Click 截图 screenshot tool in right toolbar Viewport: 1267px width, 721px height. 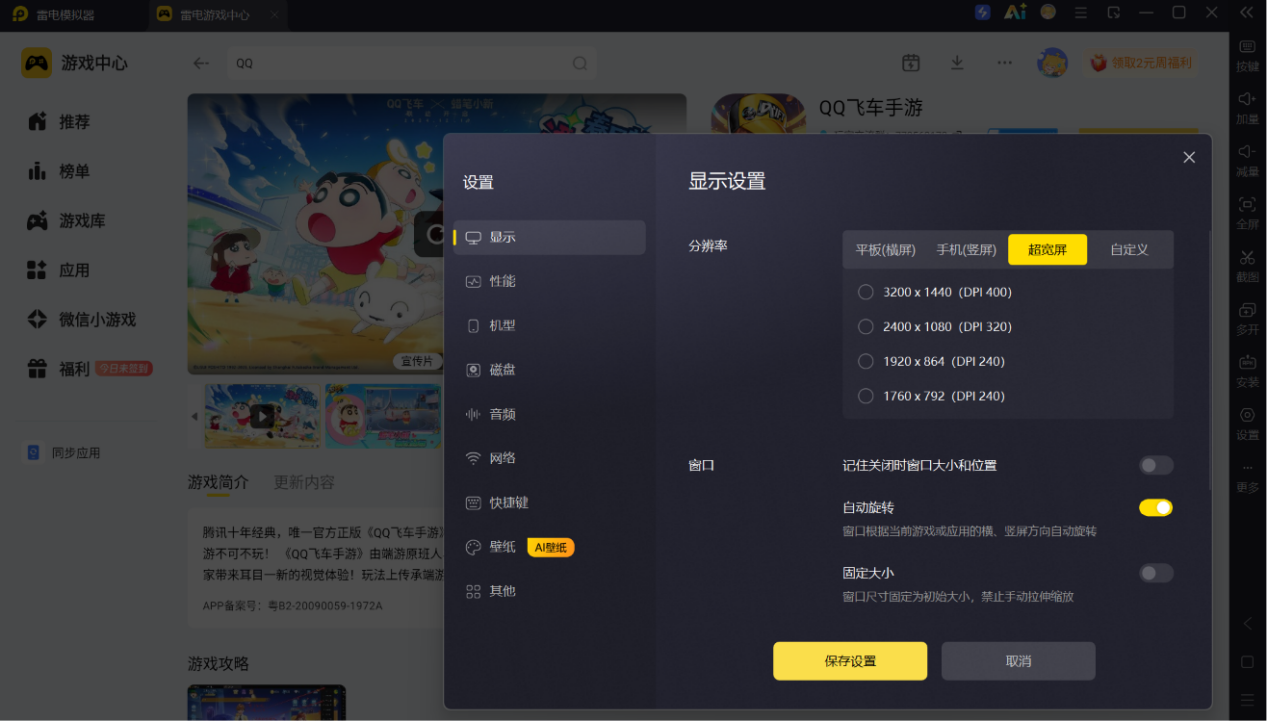(x=1247, y=266)
